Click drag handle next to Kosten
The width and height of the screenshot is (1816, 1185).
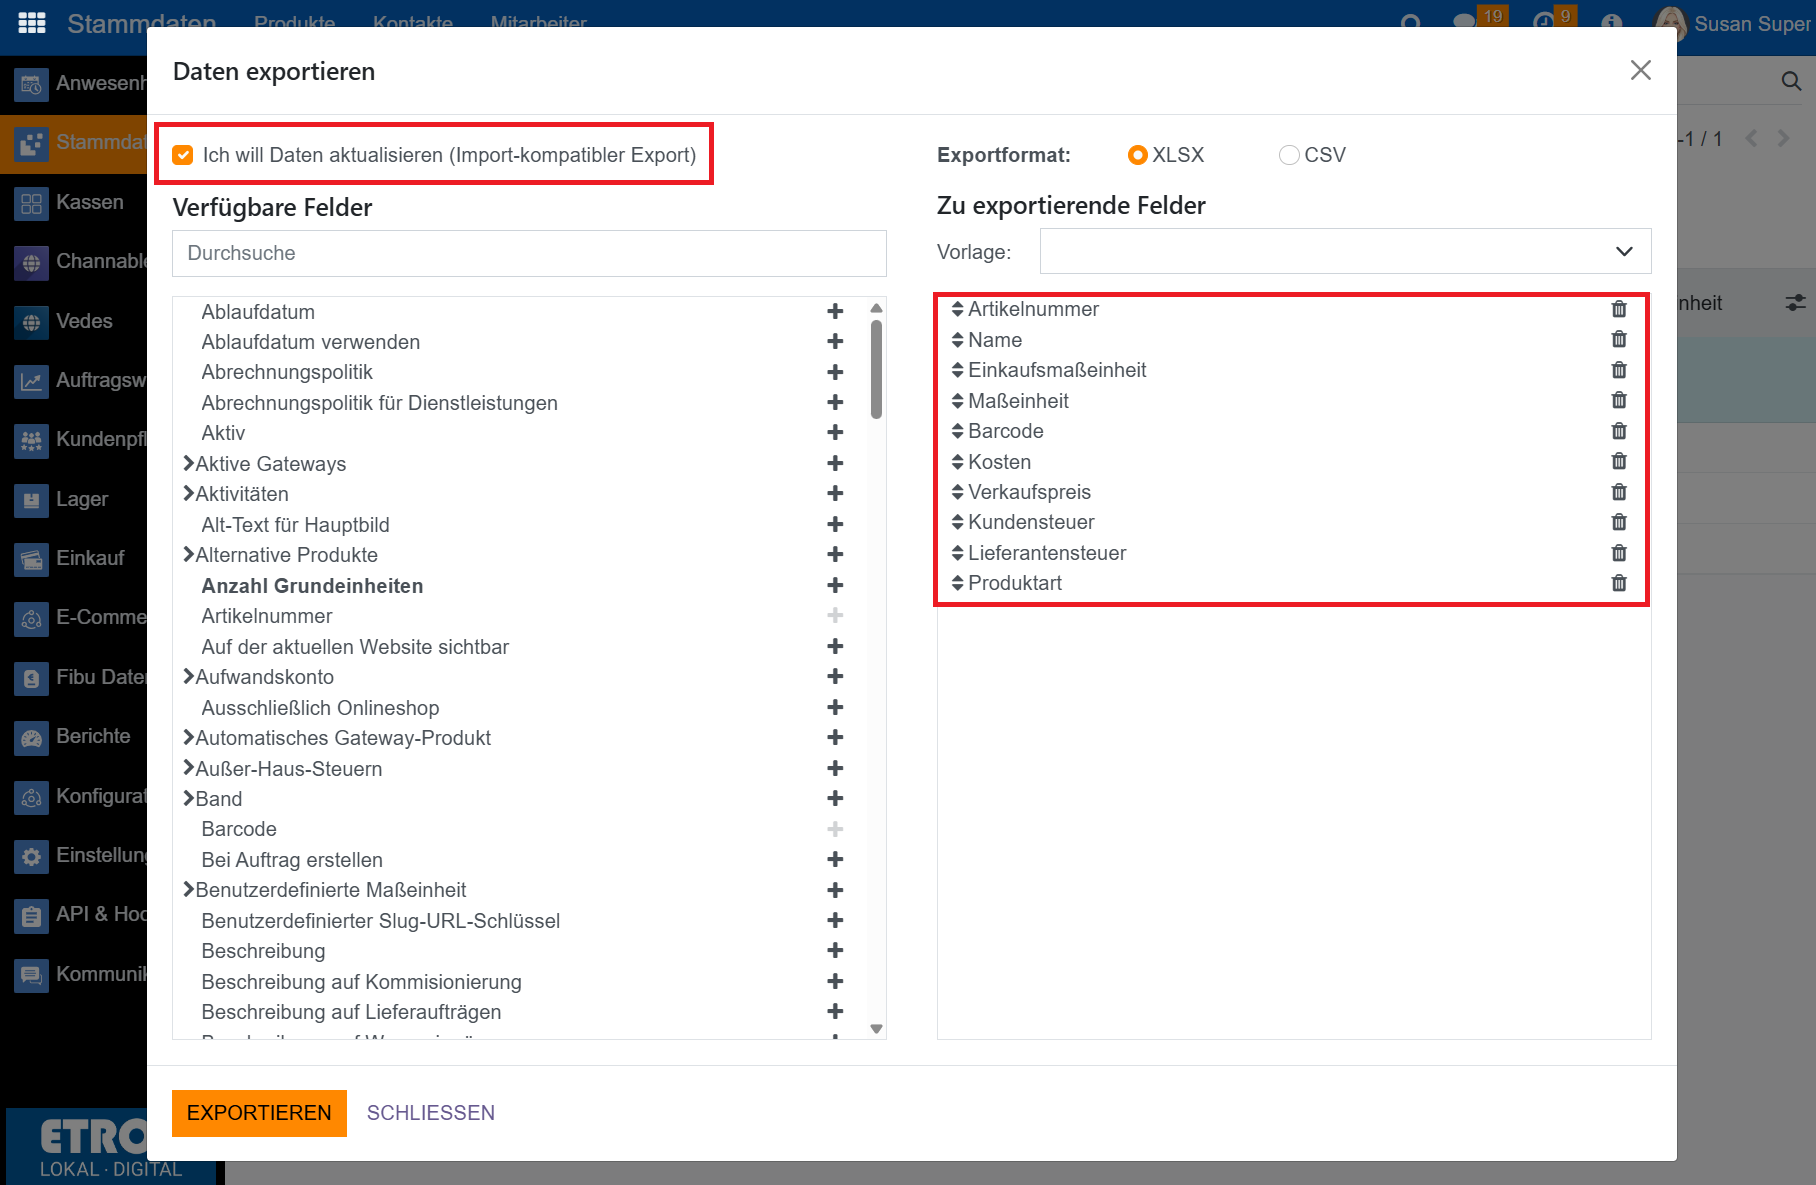click(x=957, y=462)
